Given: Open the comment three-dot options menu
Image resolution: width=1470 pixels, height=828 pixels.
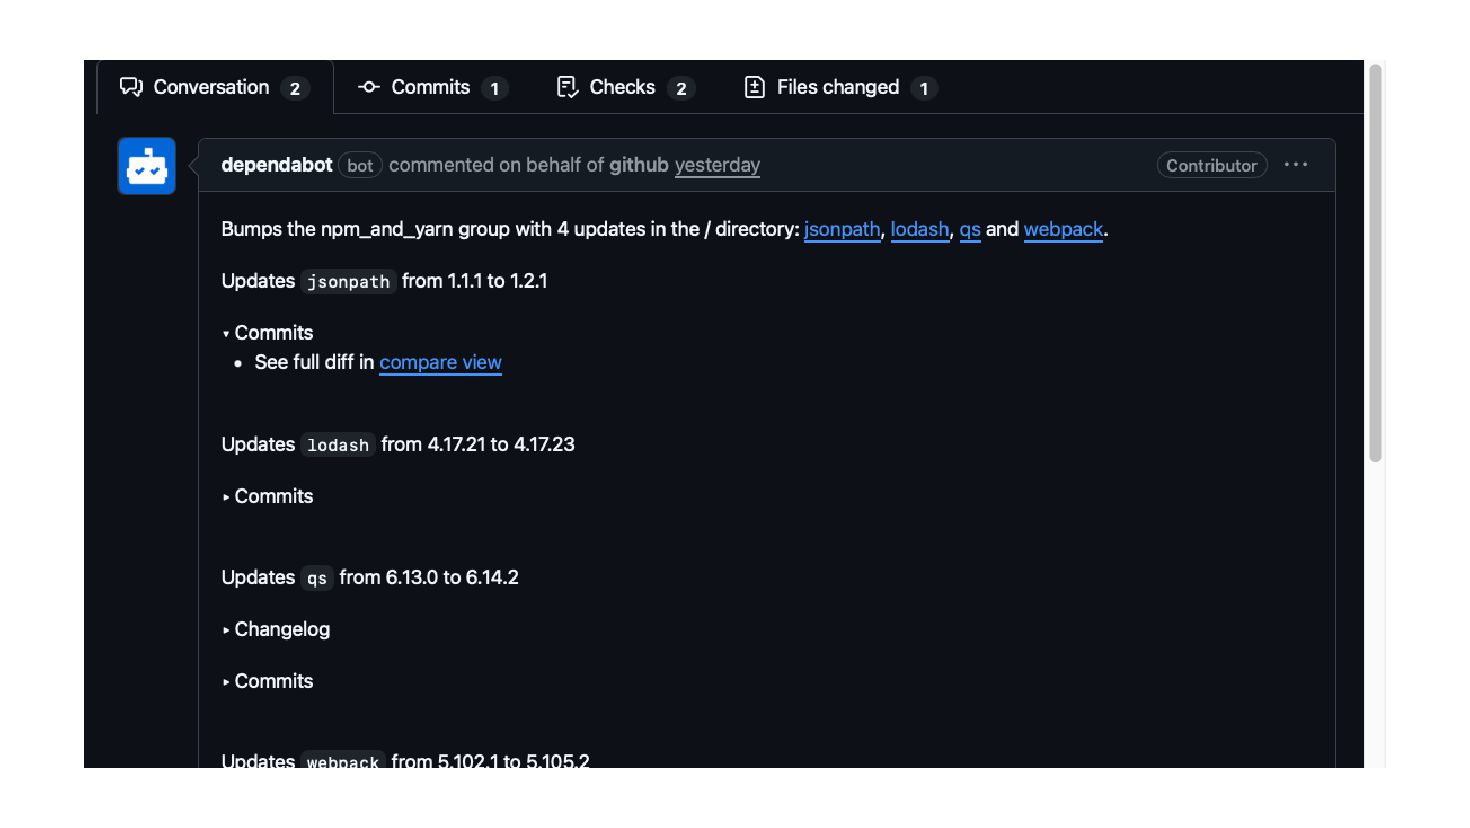Looking at the screenshot, I should click(1296, 165).
